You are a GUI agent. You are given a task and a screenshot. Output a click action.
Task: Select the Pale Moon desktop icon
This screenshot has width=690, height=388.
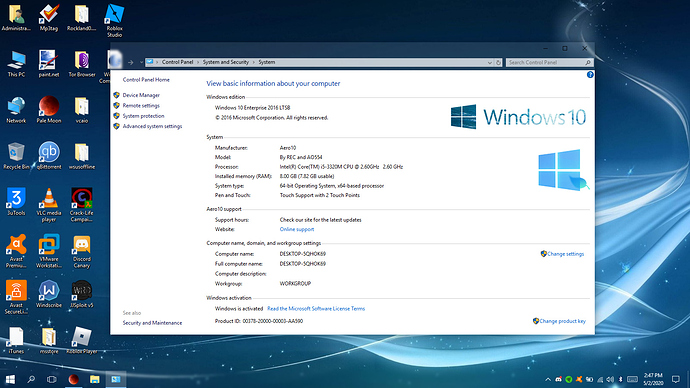(49, 110)
